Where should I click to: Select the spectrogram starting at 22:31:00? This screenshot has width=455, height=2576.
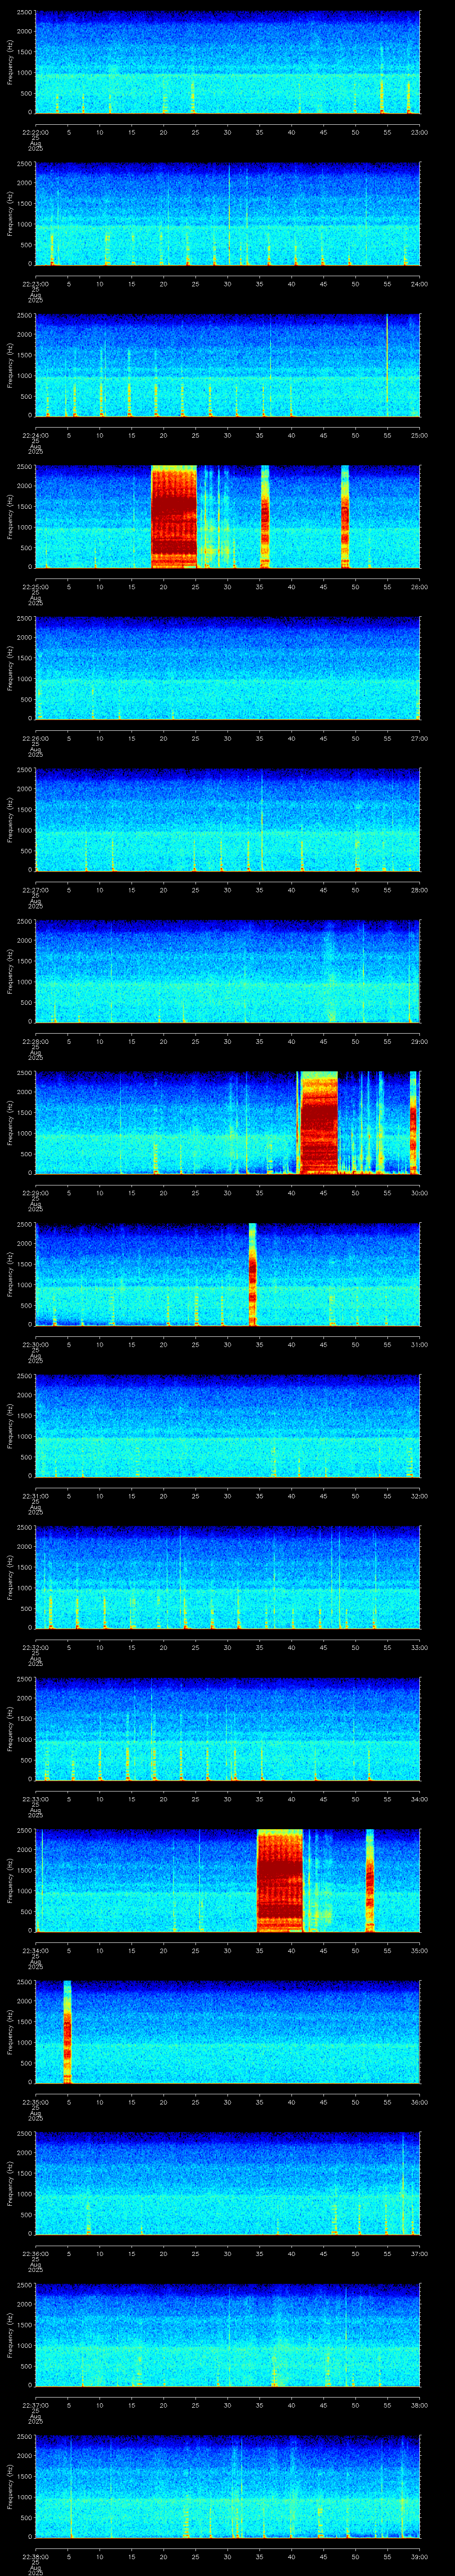click(x=228, y=1426)
